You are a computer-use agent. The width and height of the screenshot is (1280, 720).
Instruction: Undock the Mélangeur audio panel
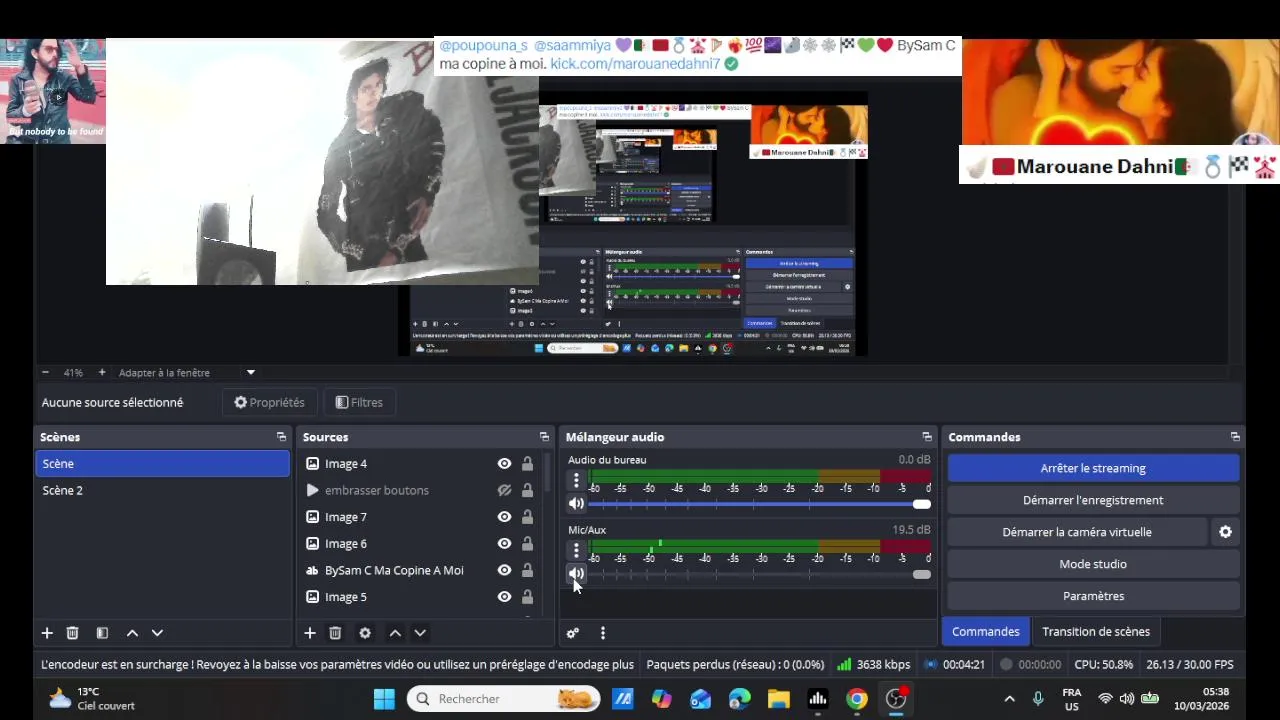(x=927, y=437)
